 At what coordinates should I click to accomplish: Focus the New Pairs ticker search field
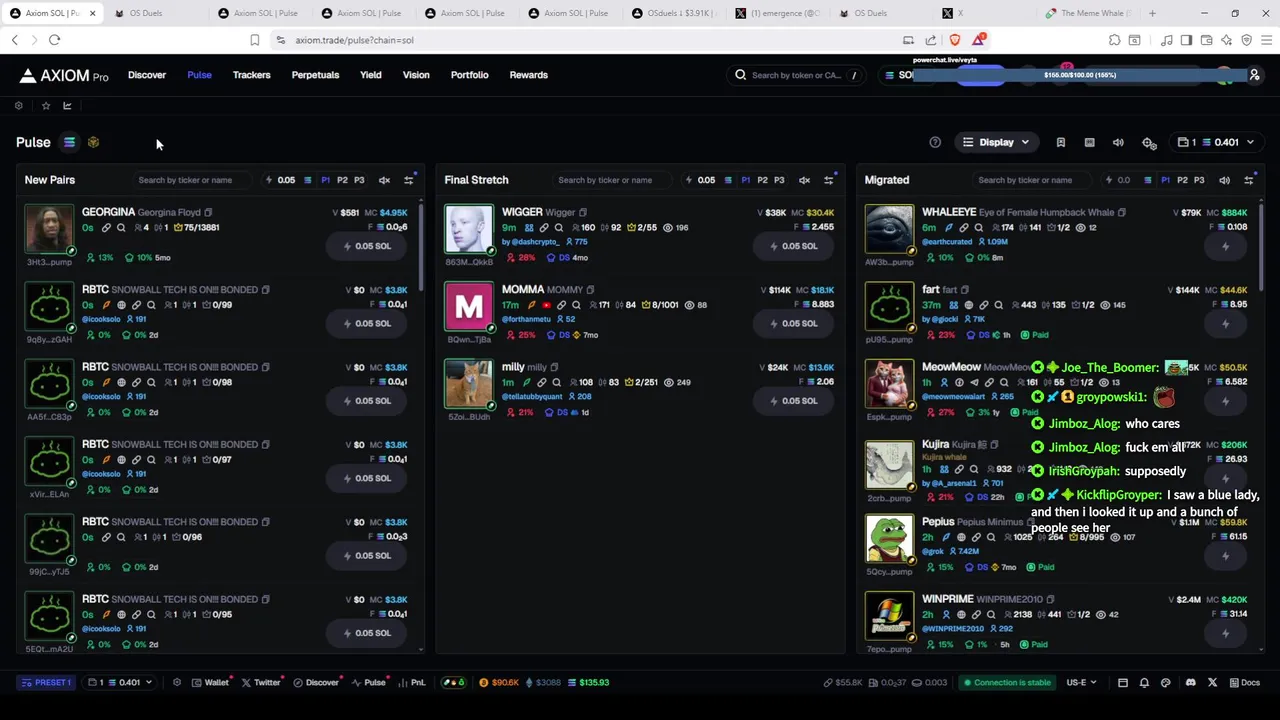pos(192,180)
